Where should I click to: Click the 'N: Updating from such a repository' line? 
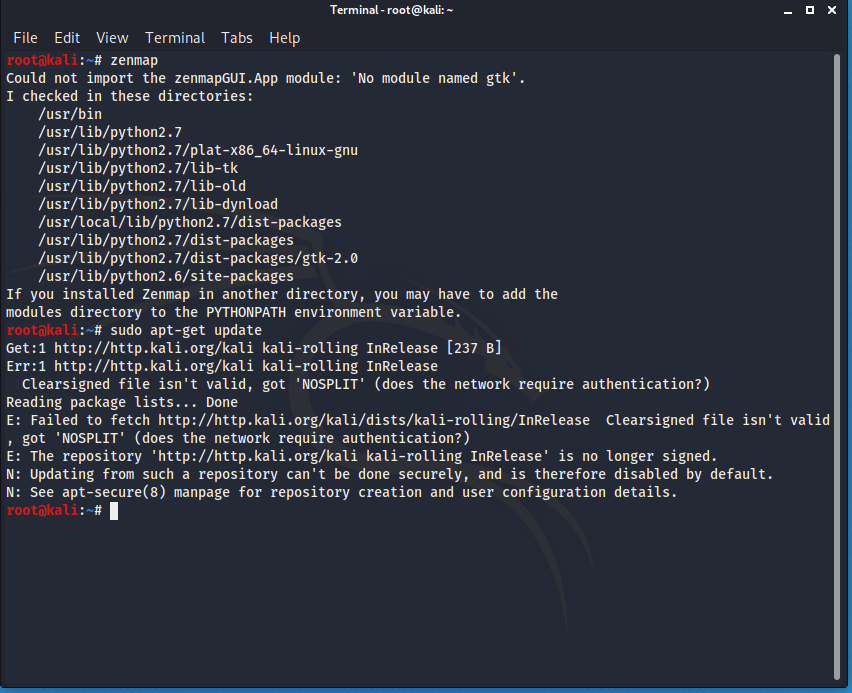click(x=390, y=475)
